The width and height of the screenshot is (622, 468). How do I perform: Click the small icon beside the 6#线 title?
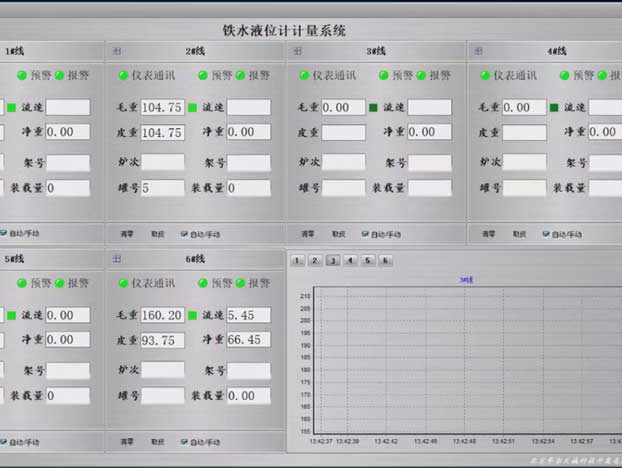[116, 259]
